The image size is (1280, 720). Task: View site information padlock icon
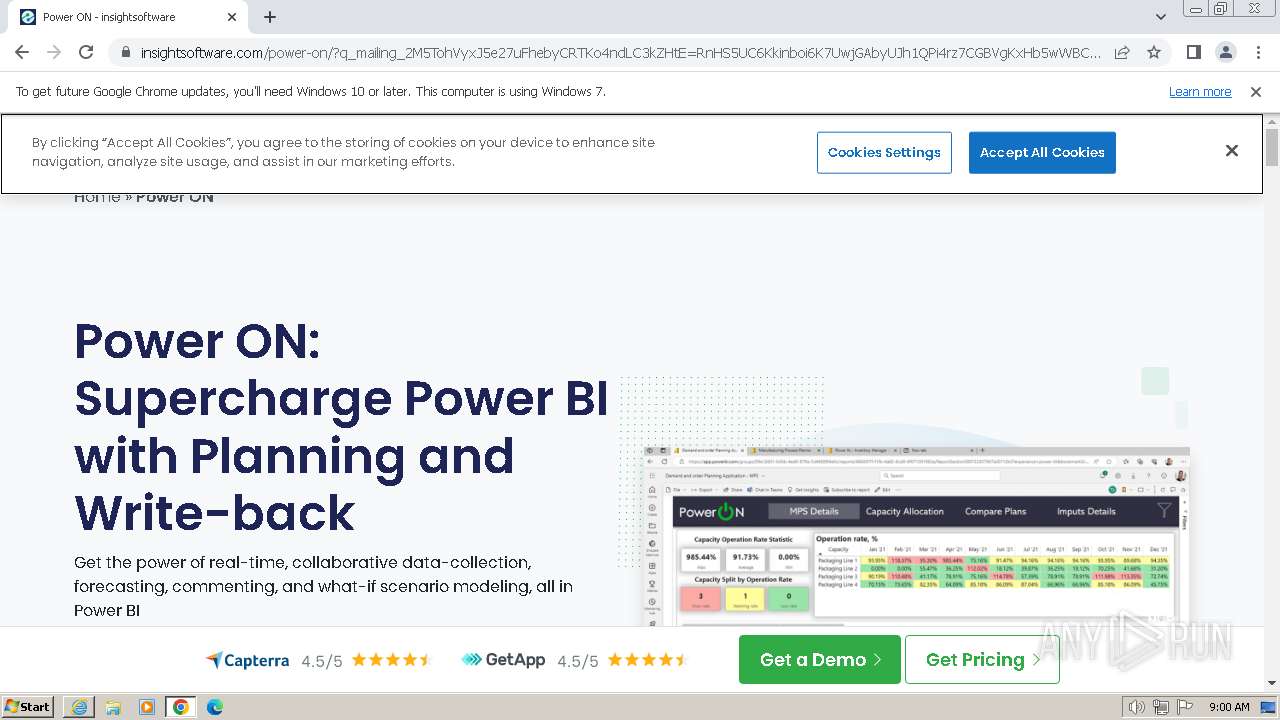click(125, 52)
